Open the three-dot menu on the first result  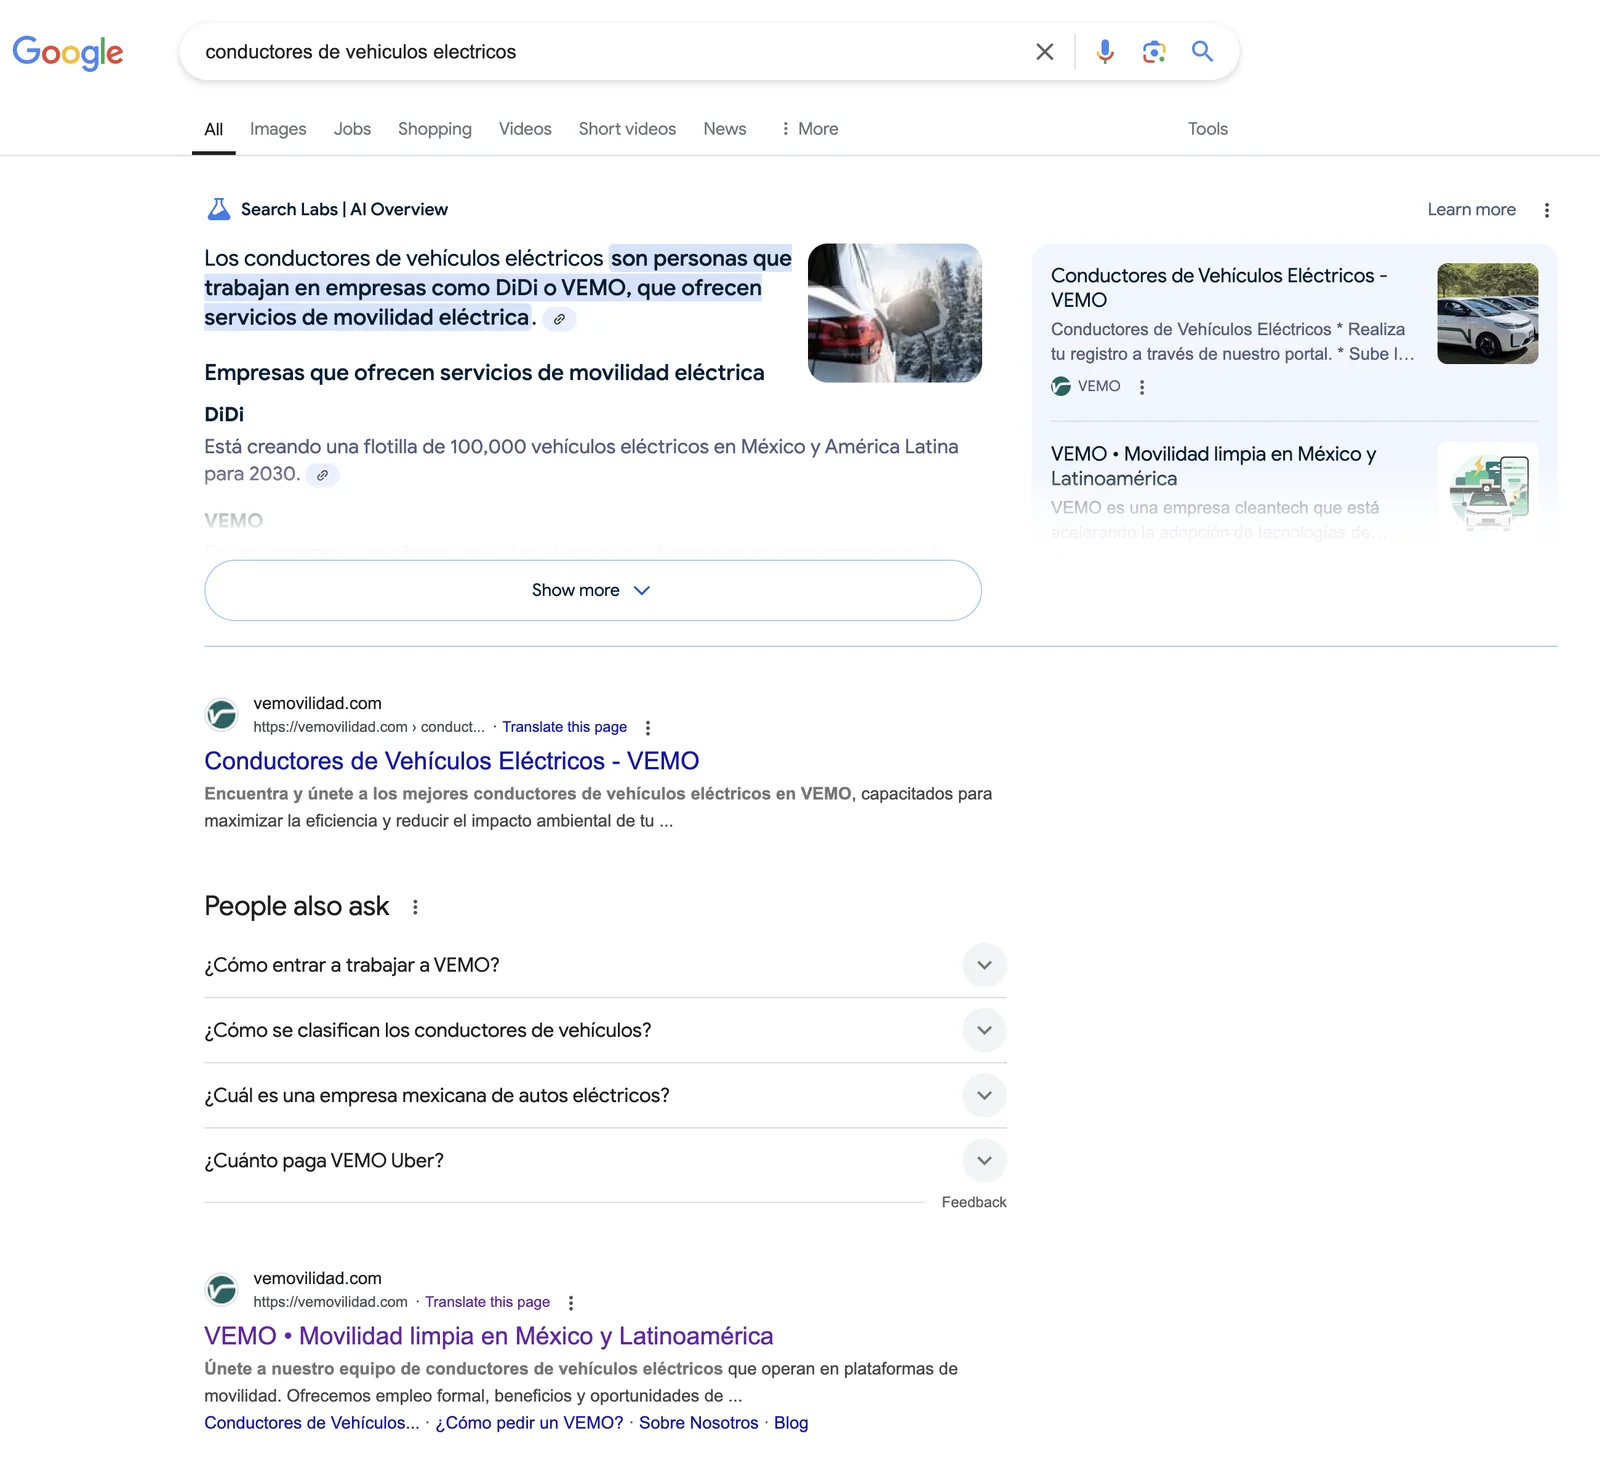pyautogui.click(x=650, y=727)
